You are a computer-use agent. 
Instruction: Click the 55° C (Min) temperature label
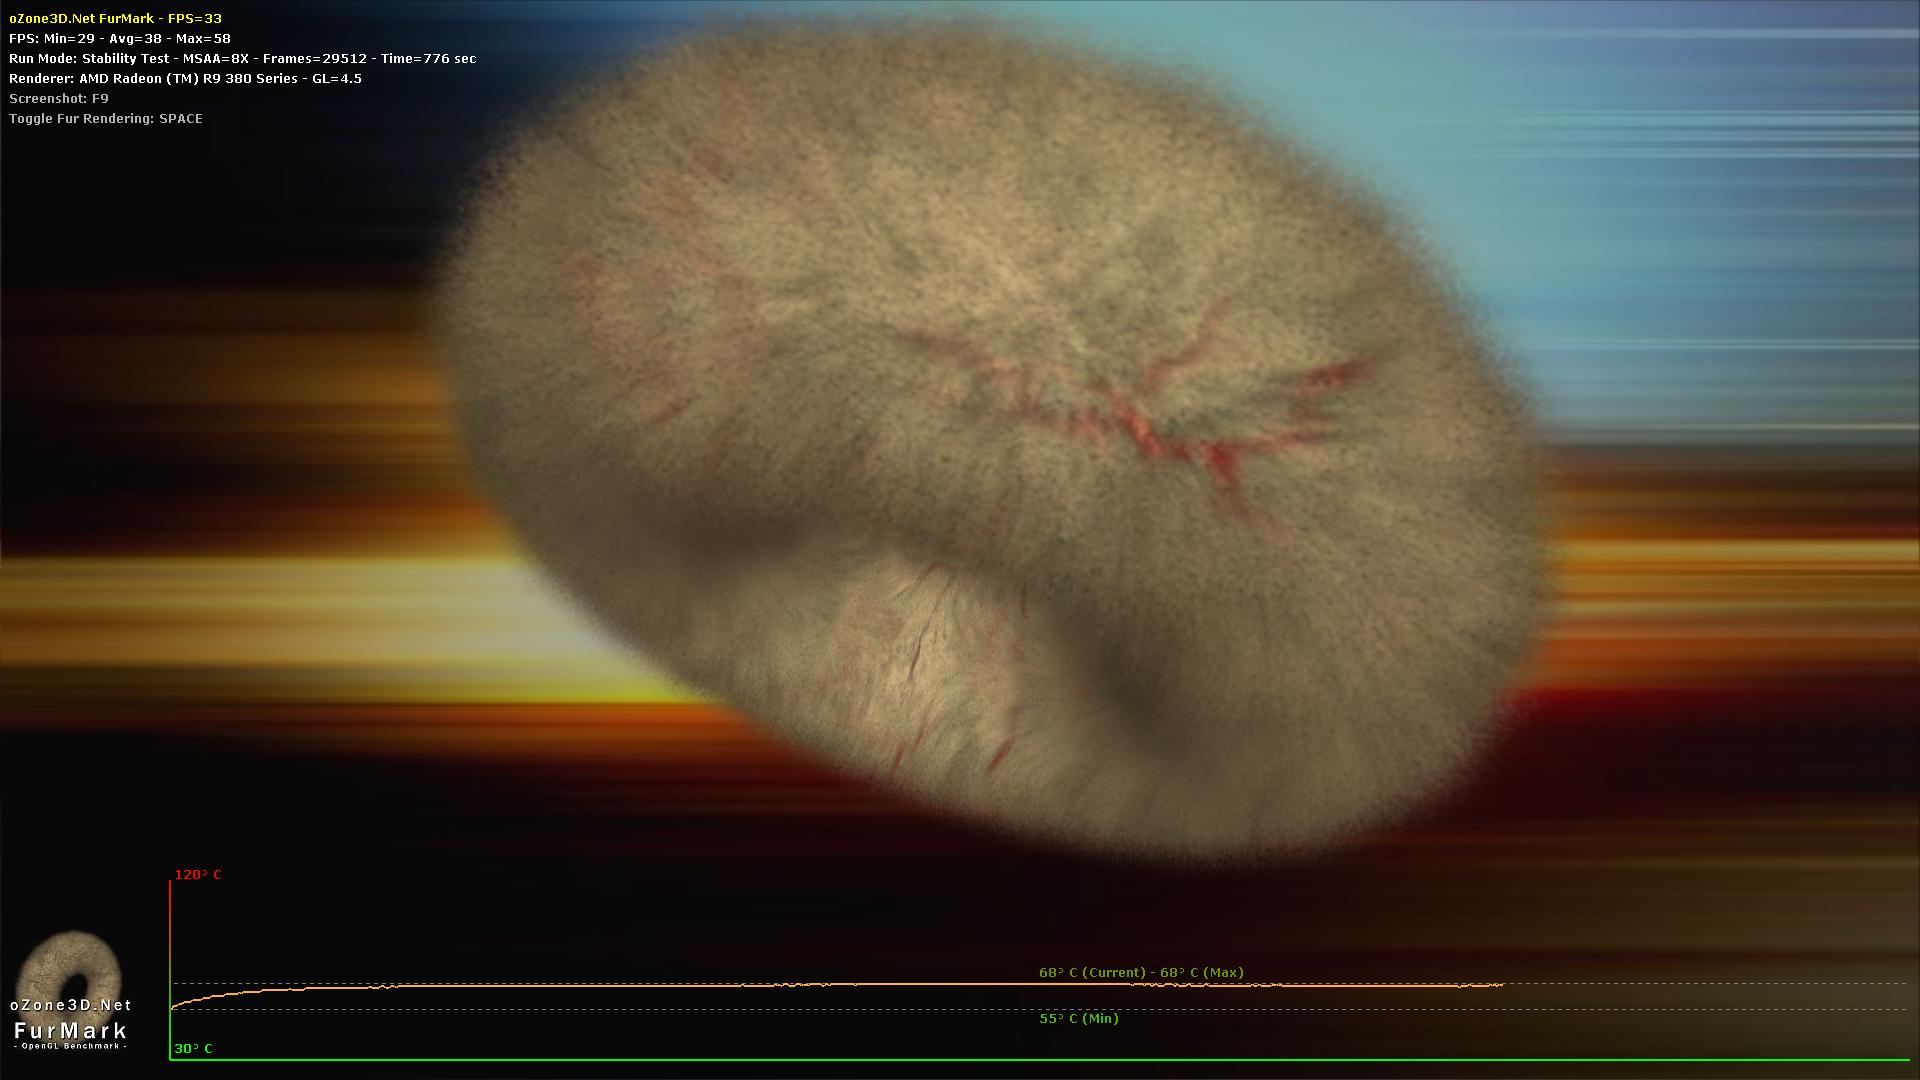[1079, 1019]
